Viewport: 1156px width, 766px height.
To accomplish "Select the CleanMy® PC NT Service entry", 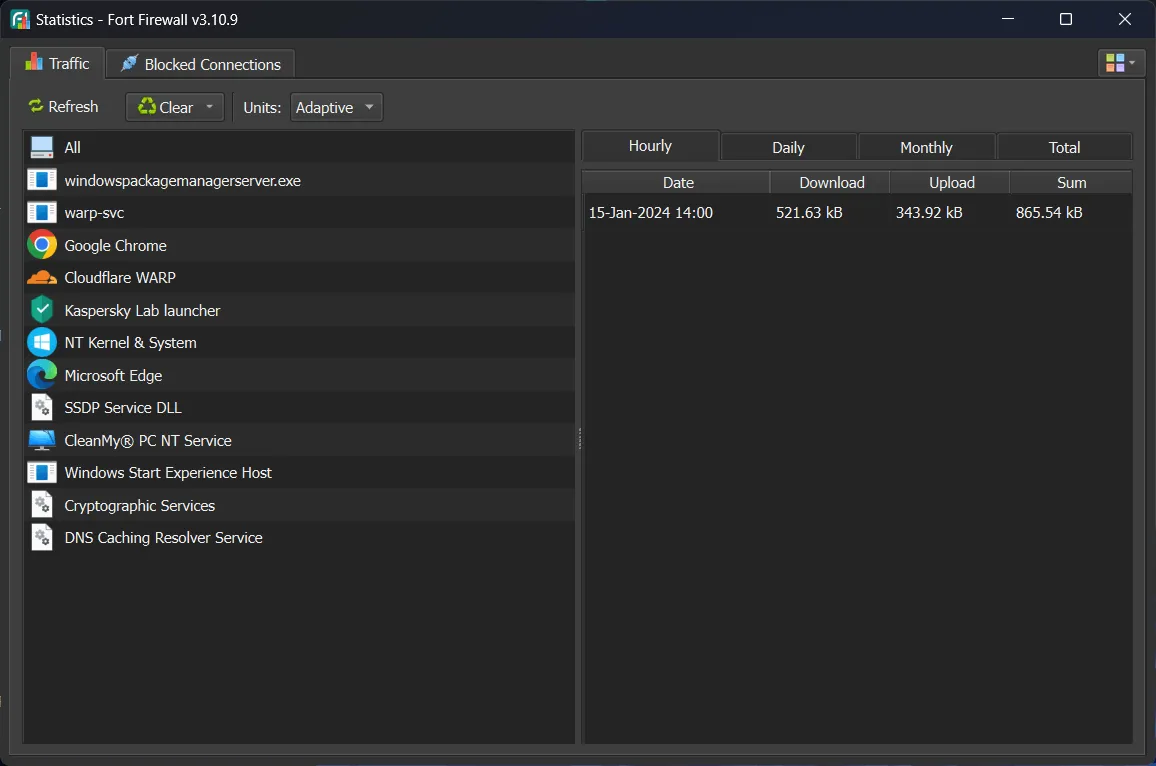I will 299,440.
